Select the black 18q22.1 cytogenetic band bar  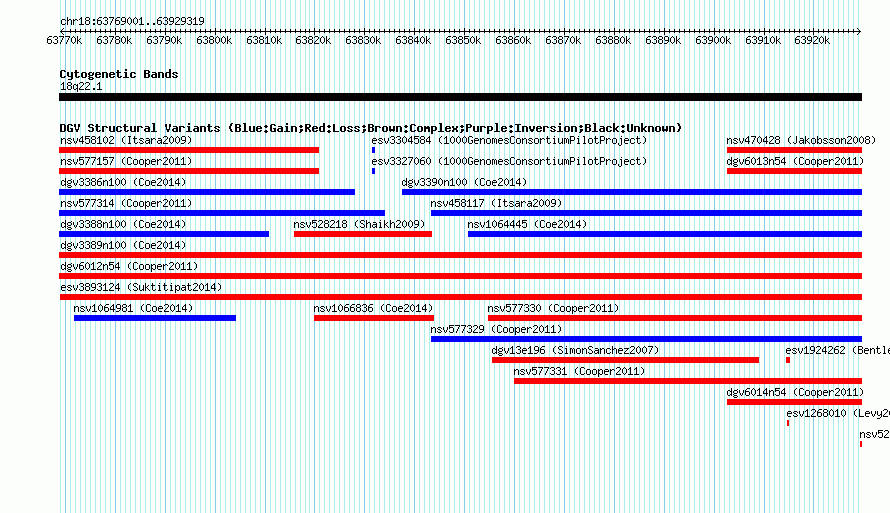460,97
